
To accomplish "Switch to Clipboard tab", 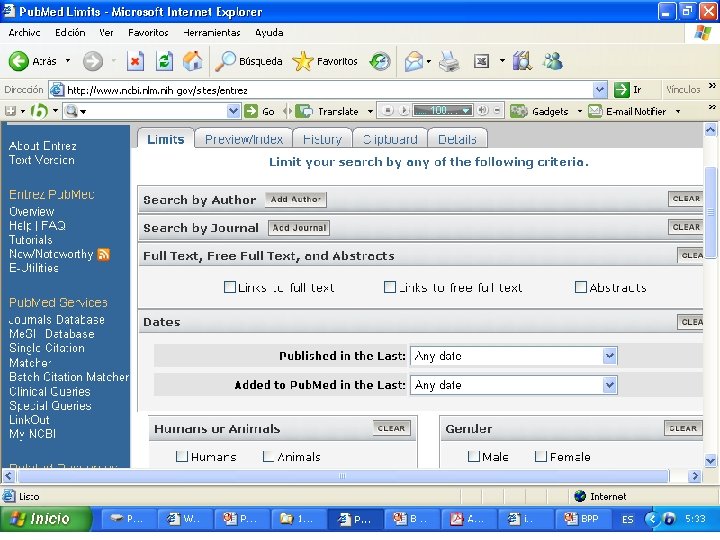I will point(390,139).
